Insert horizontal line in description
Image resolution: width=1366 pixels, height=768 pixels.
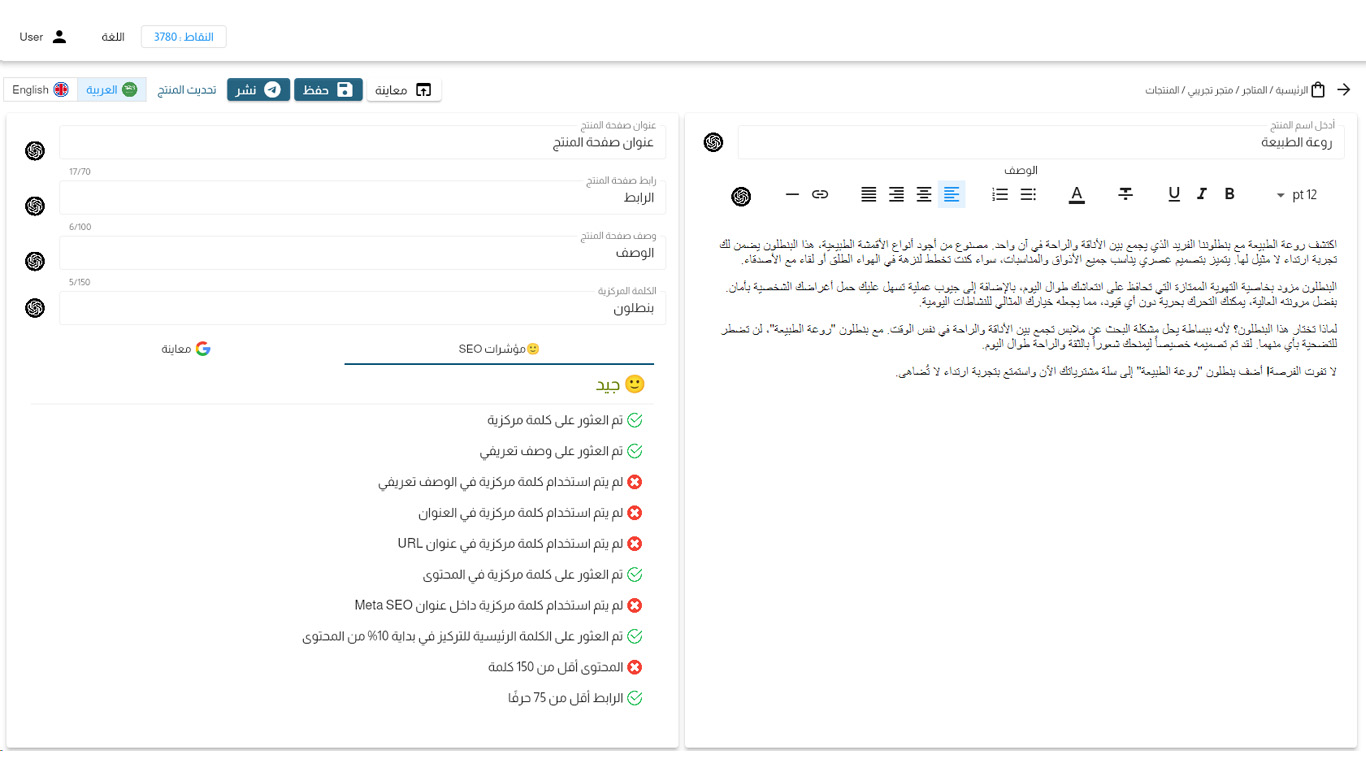coord(792,194)
